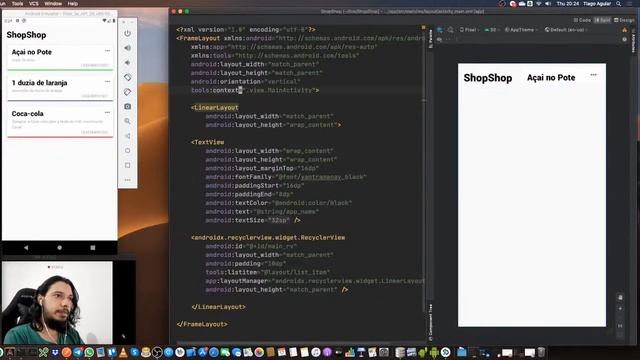Open VLC from the Dock
Image resolution: width=640 pixels, height=360 pixels.
[x=123, y=352]
